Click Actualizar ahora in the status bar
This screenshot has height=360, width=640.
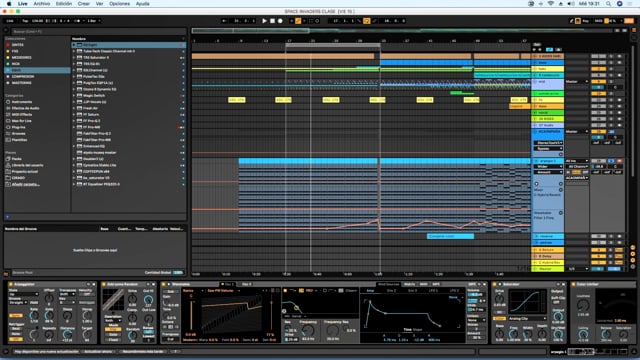pyautogui.click(x=98, y=351)
